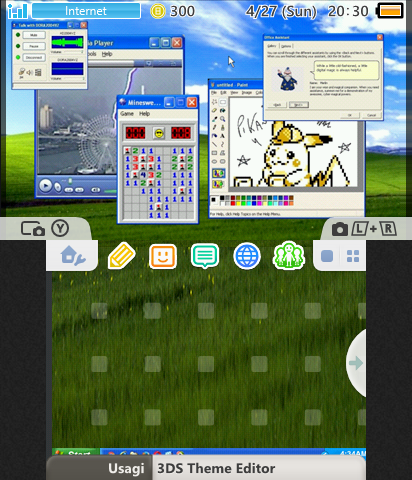Click the Minesweeper smiley face button
412x480 pixels.
[159, 133]
